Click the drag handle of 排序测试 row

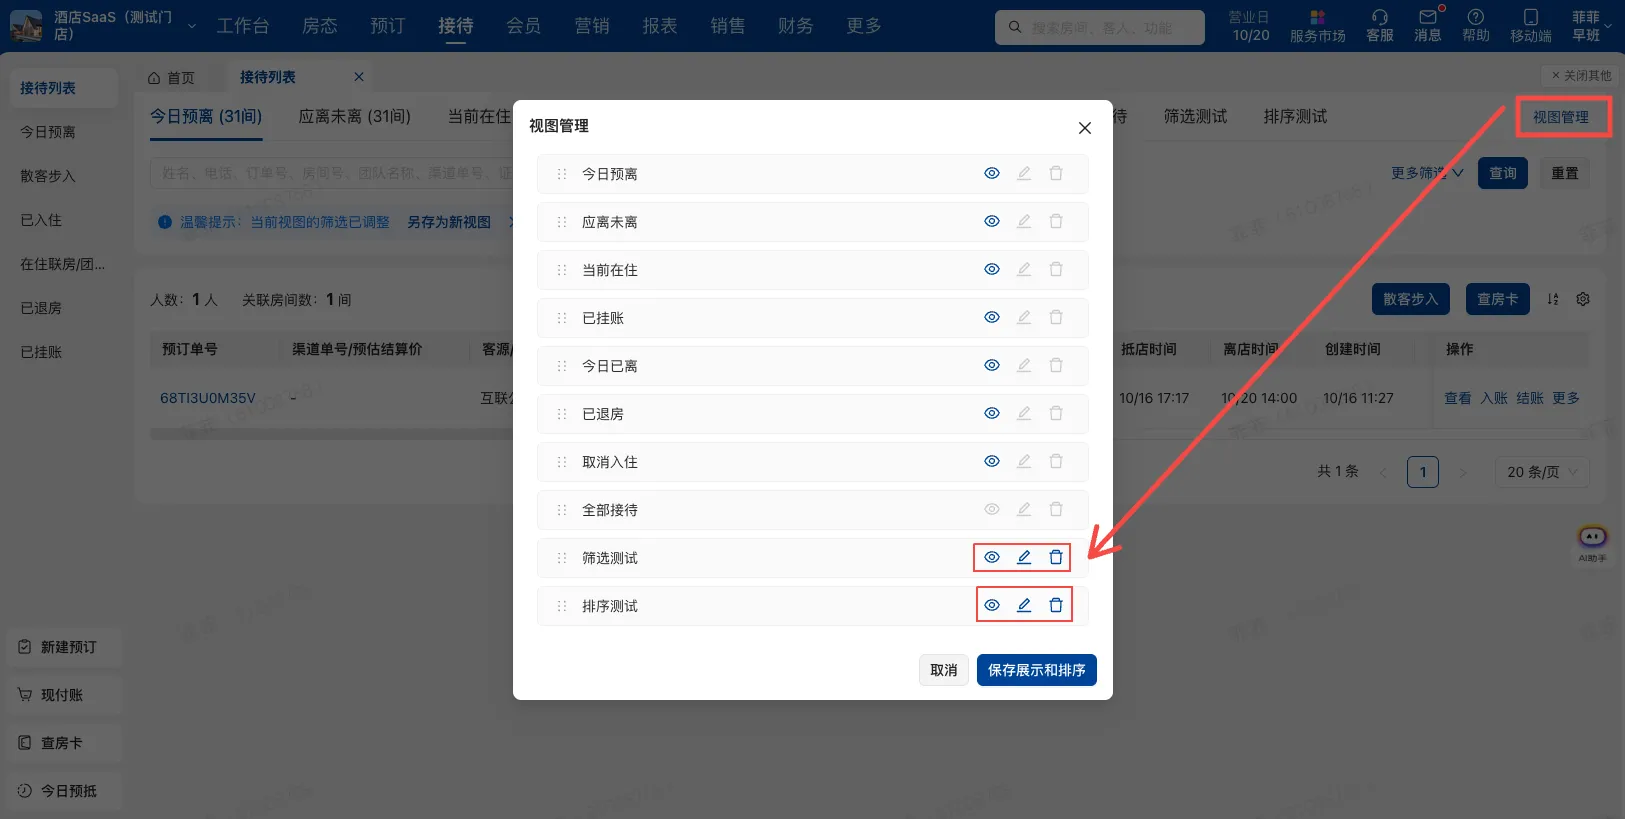tap(561, 606)
